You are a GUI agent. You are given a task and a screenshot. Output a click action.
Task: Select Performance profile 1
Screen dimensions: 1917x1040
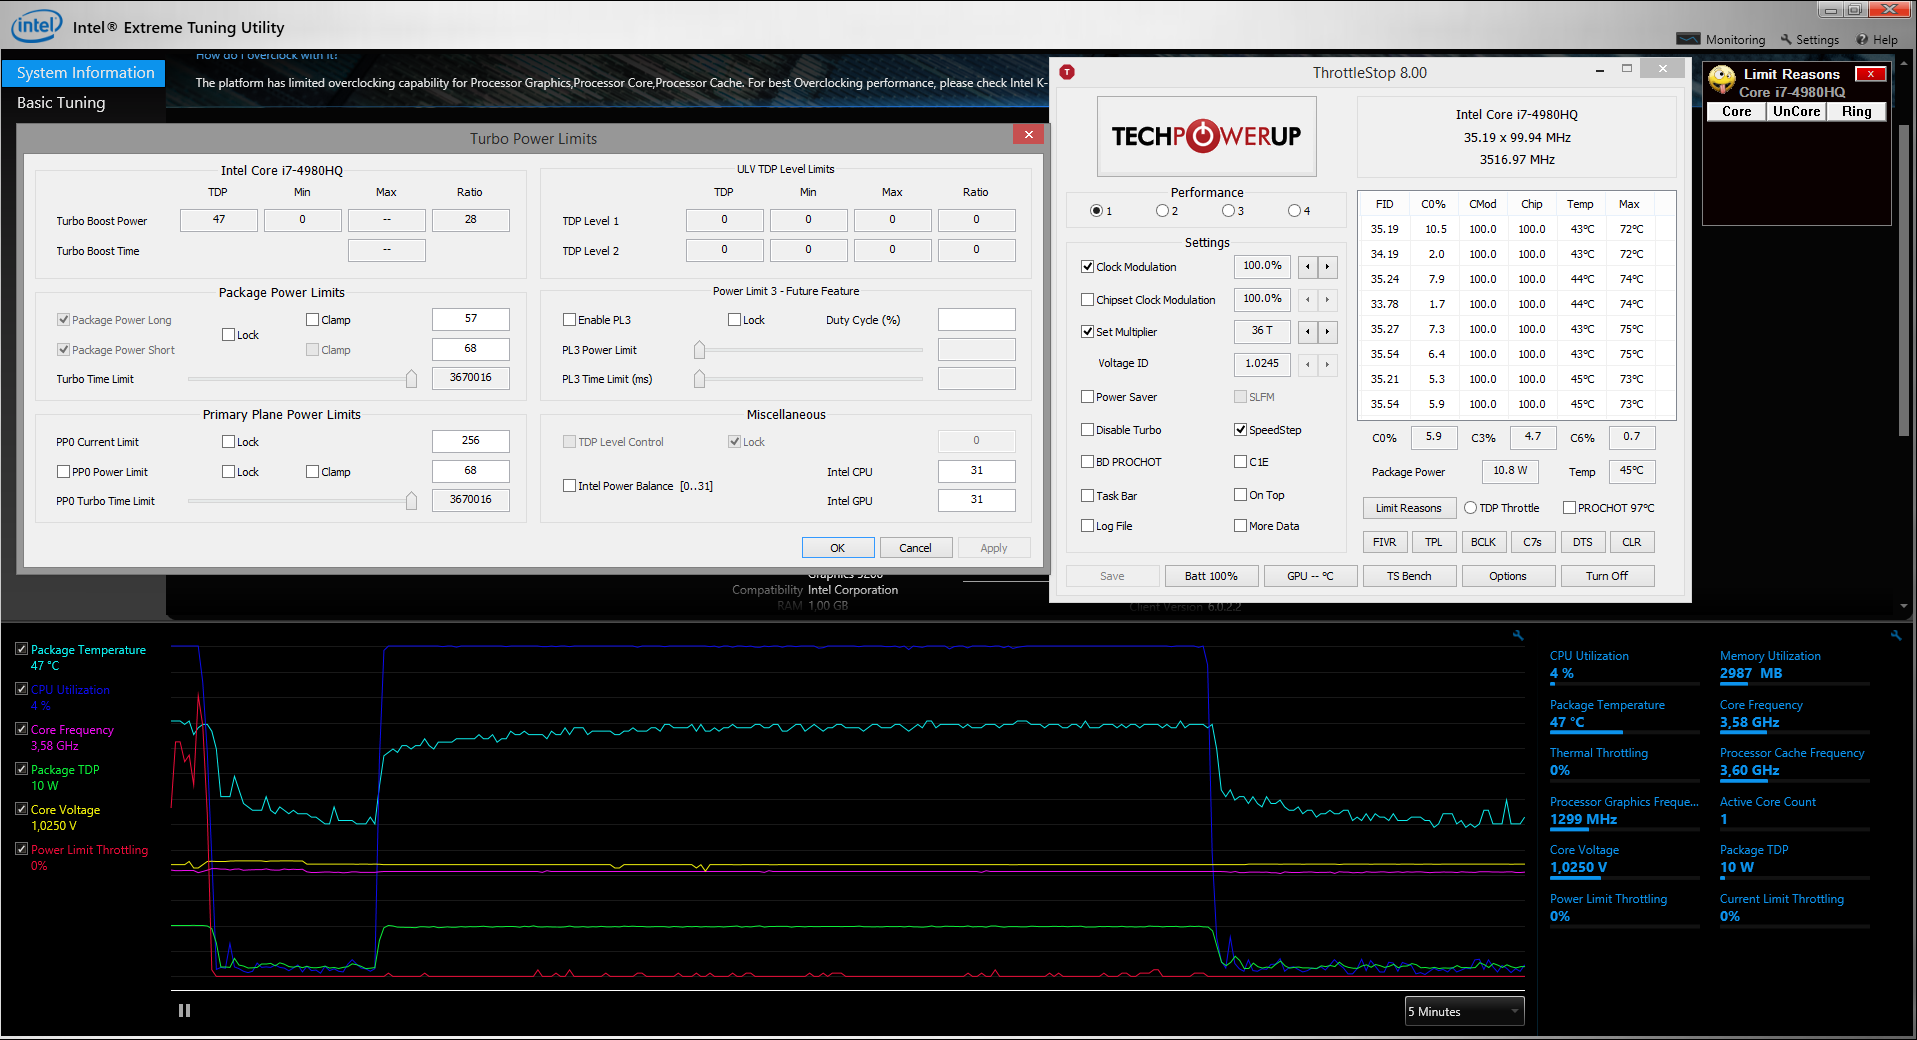click(1096, 211)
